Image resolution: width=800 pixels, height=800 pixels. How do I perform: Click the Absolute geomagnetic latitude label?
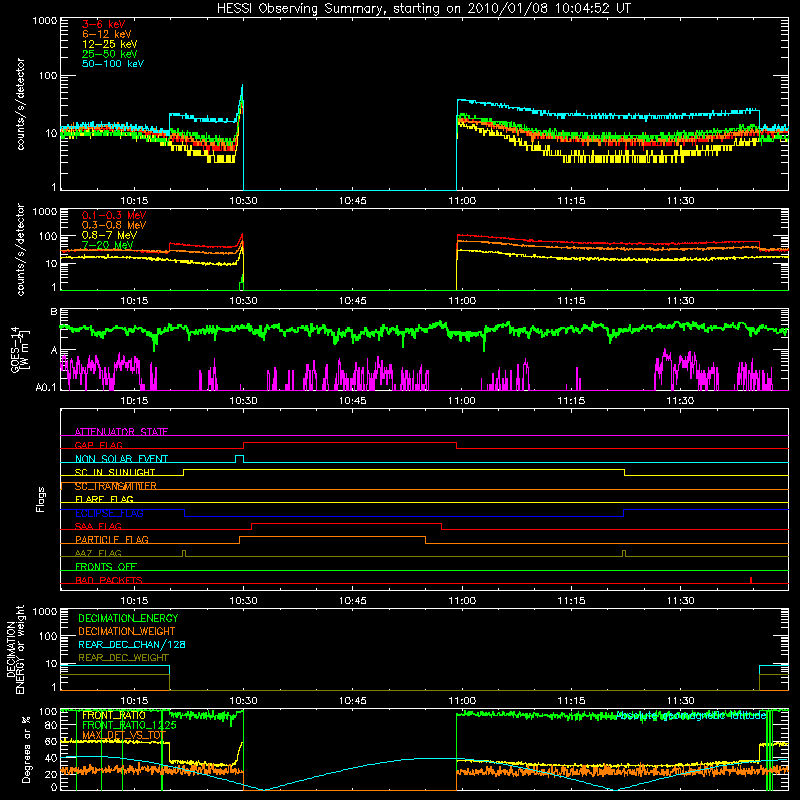[x=691, y=715]
